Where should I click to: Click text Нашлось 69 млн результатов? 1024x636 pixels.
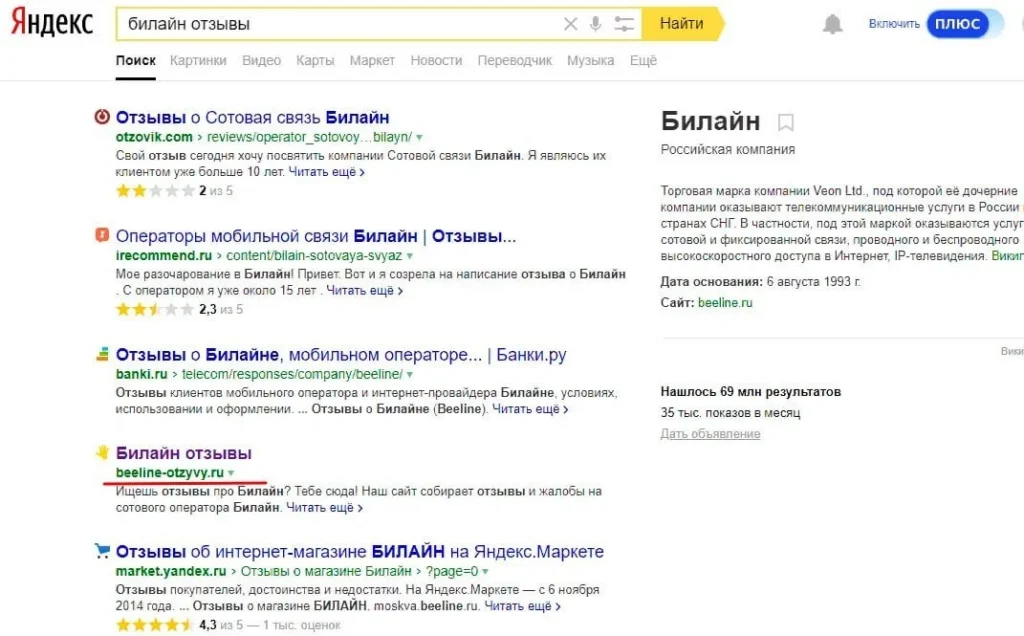(751, 392)
